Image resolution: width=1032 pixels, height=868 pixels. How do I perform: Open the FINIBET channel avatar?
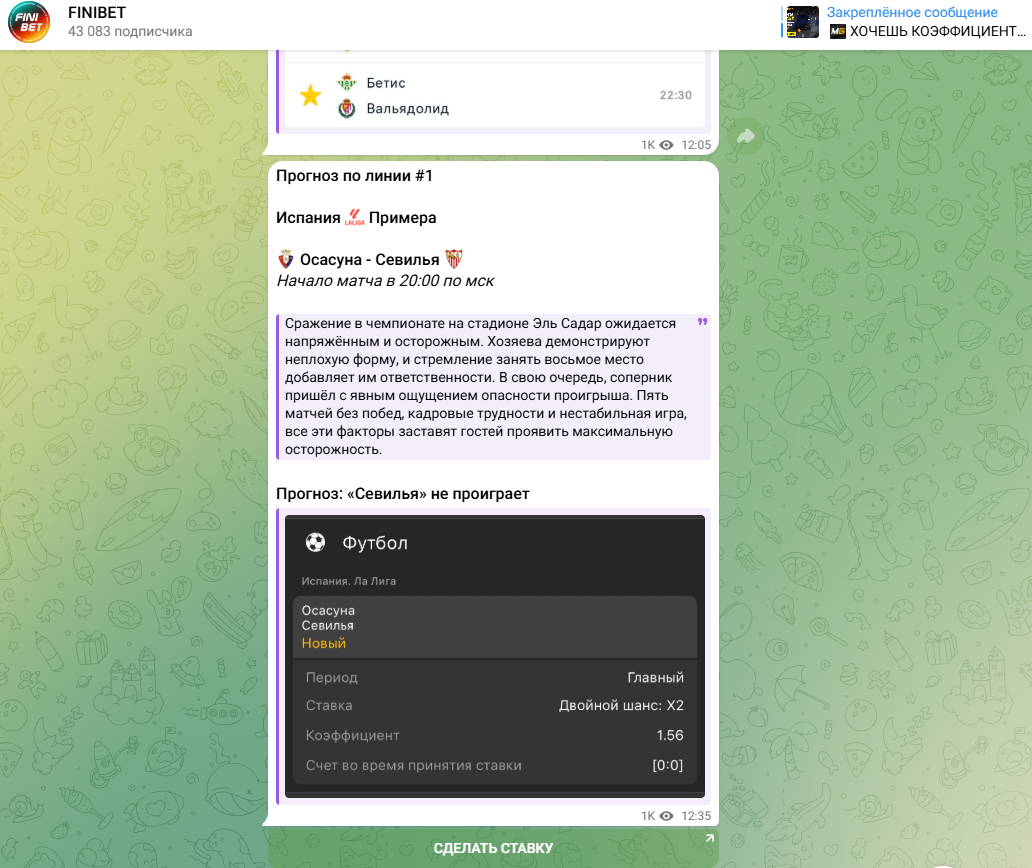pyautogui.click(x=29, y=22)
